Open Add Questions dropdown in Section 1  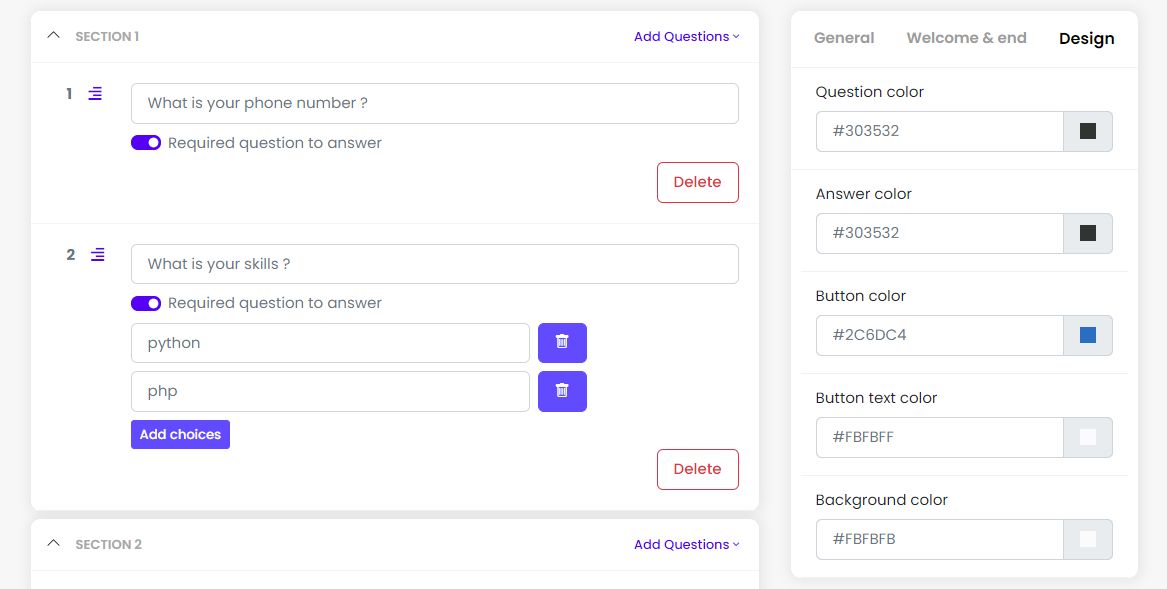(686, 37)
